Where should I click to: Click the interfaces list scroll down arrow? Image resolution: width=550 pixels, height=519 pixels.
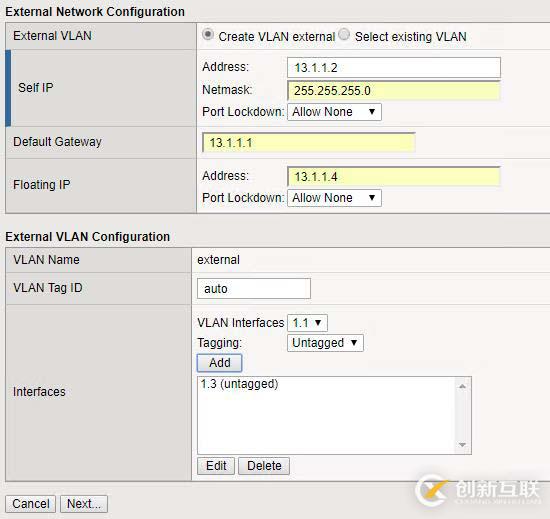[462, 445]
